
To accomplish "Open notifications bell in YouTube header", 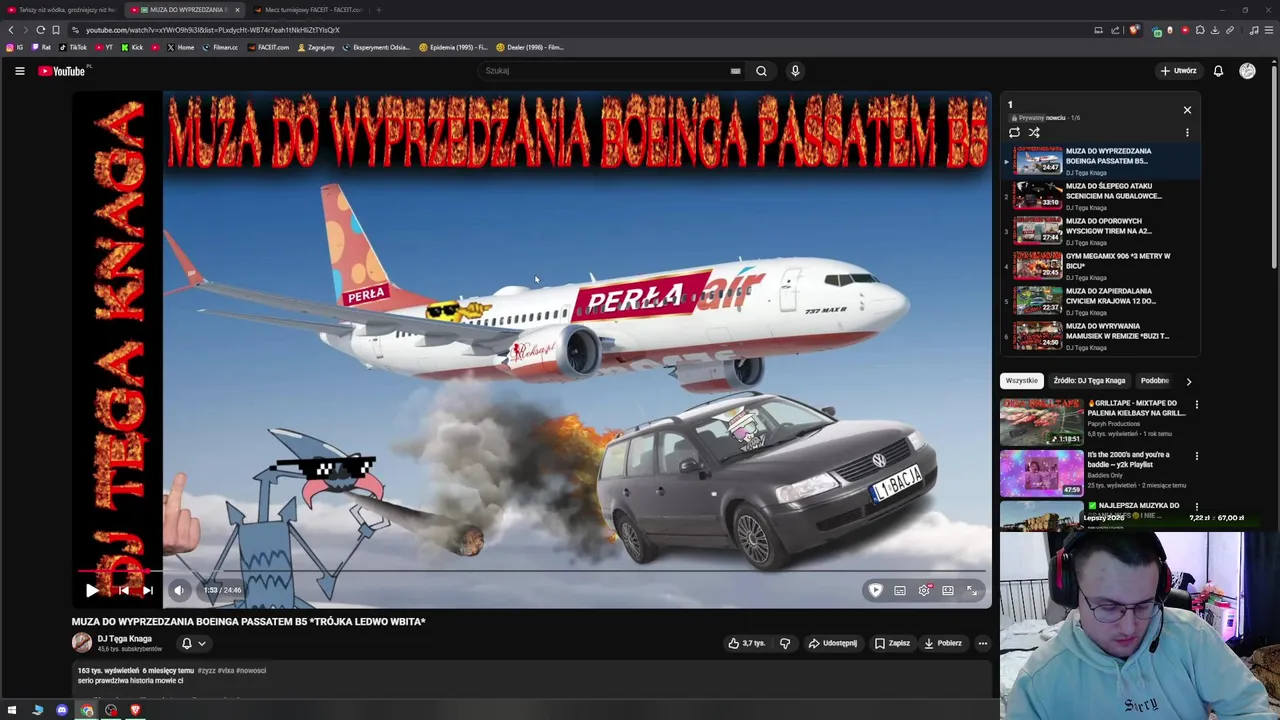I will (x=1218, y=71).
